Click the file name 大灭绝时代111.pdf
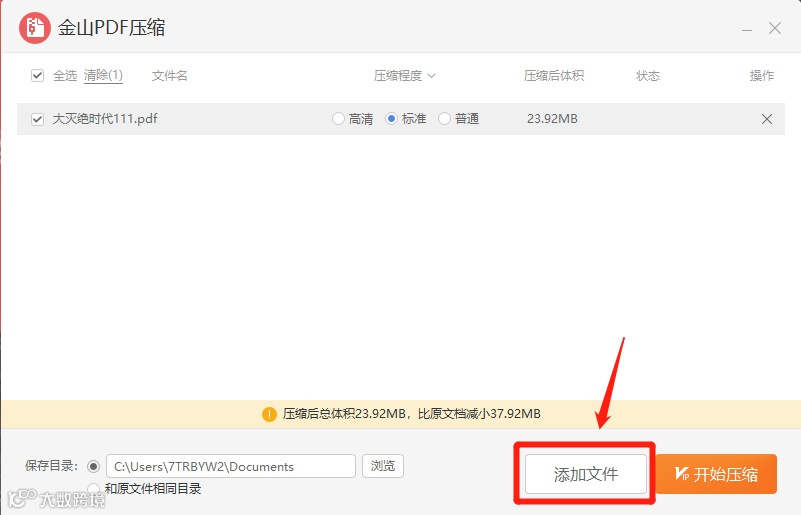Image resolution: width=801 pixels, height=515 pixels. tap(105, 119)
